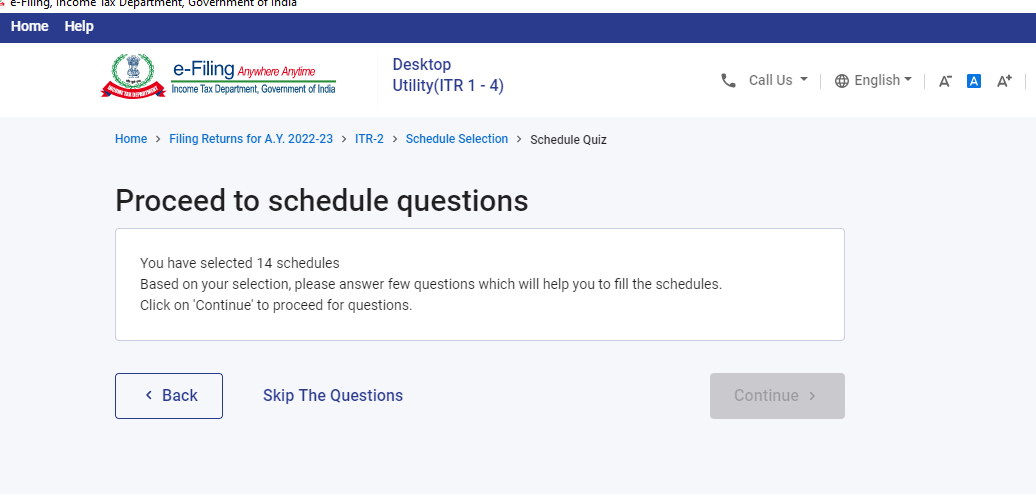Reset to default font size (blue A)
The height and width of the screenshot is (494, 1036).
(973, 81)
